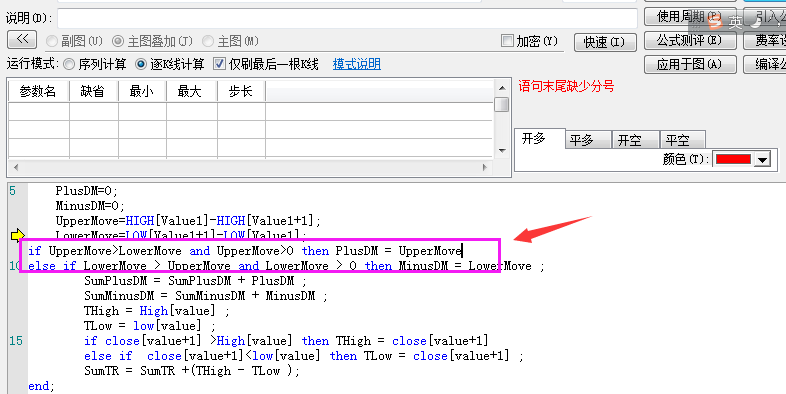Click the yellow arrow error marker
The height and width of the screenshot is (394, 786).
(x=18, y=235)
